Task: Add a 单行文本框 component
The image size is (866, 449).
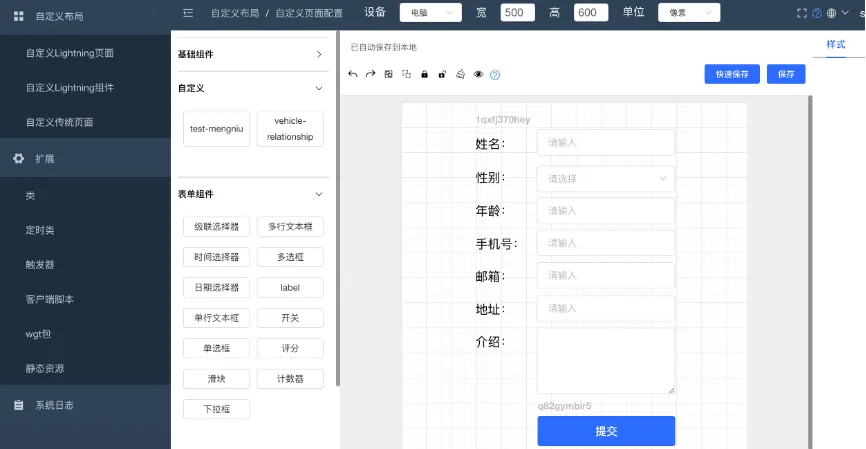Action: pos(216,318)
